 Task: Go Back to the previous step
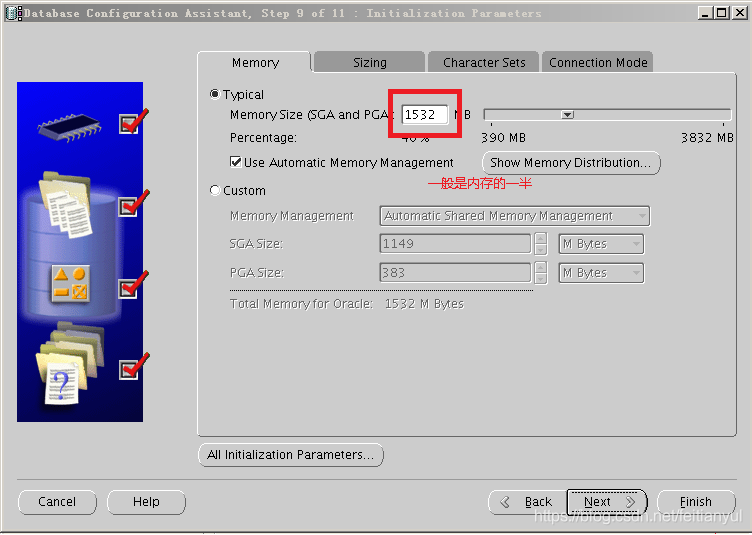(528, 502)
